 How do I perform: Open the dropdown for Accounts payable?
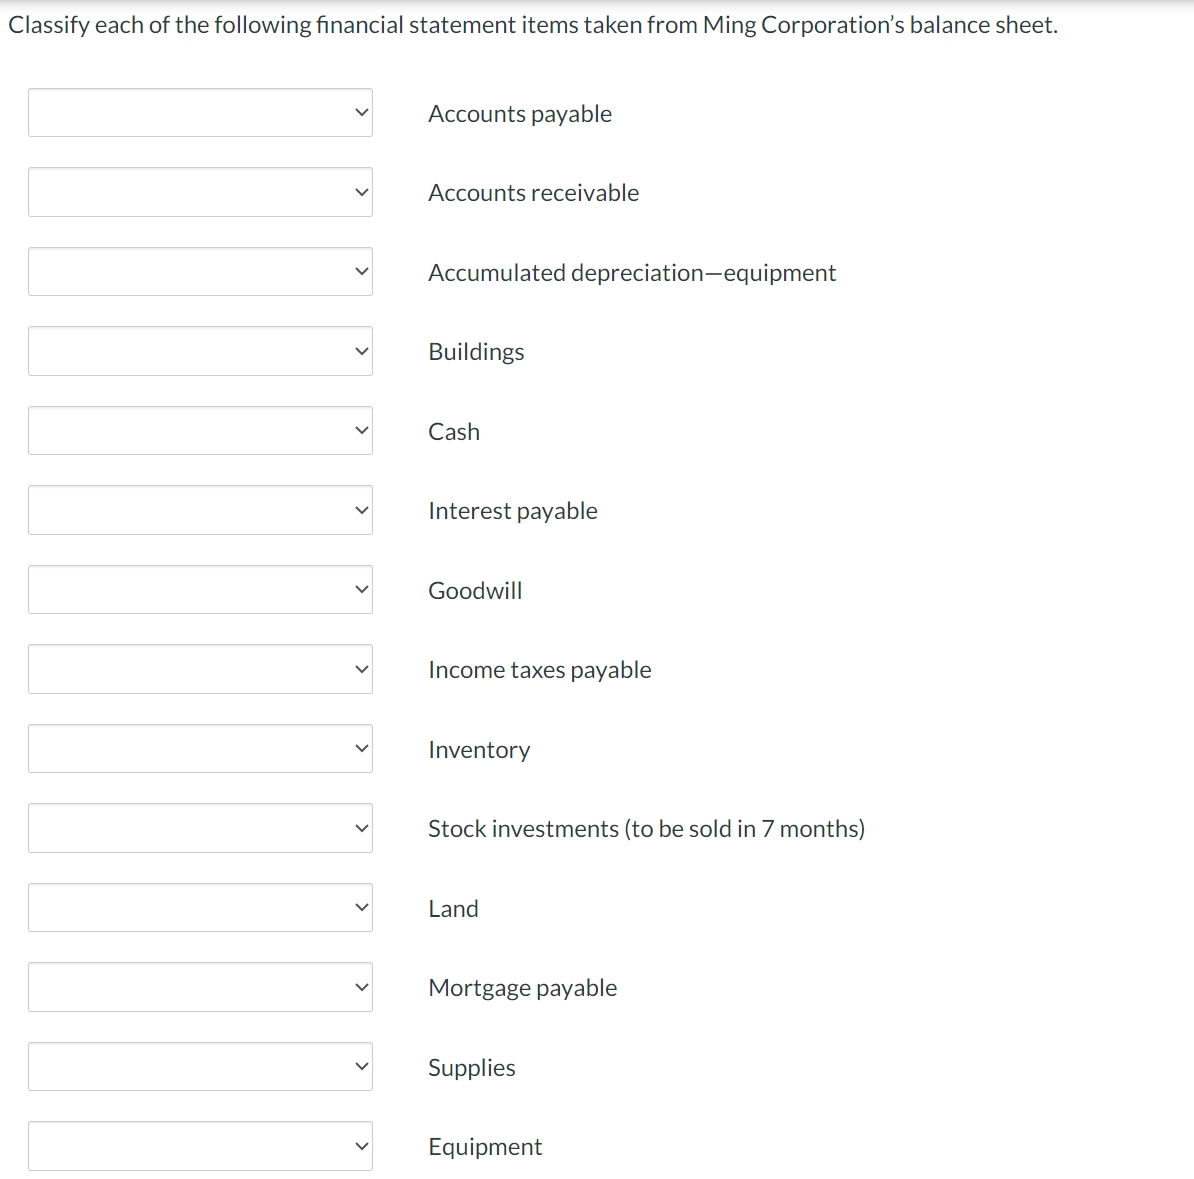click(x=199, y=112)
